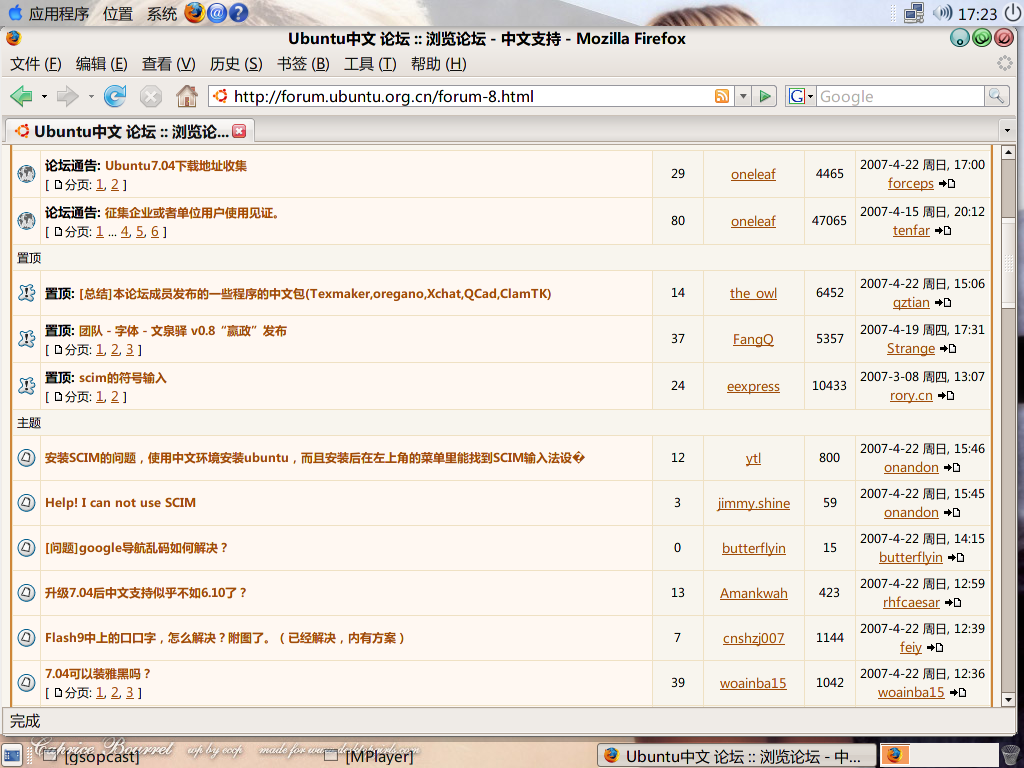Switch to [gsopcast] taskbar window
The width and height of the screenshot is (1024, 768).
pyautogui.click(x=91, y=756)
